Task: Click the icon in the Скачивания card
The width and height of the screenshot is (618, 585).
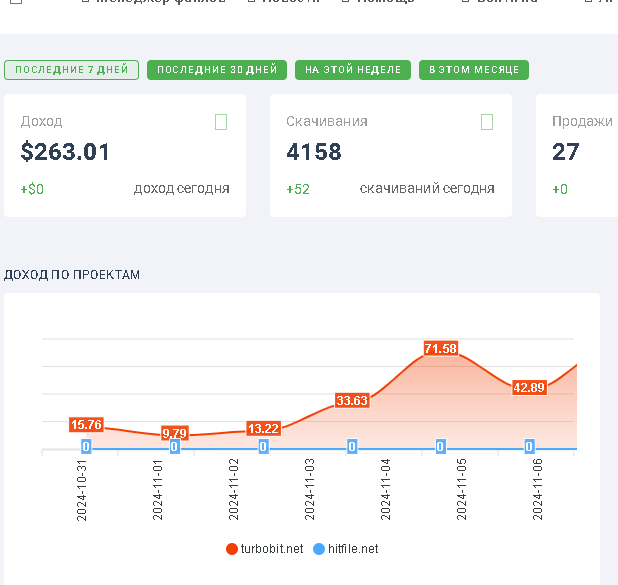Action: (487, 122)
